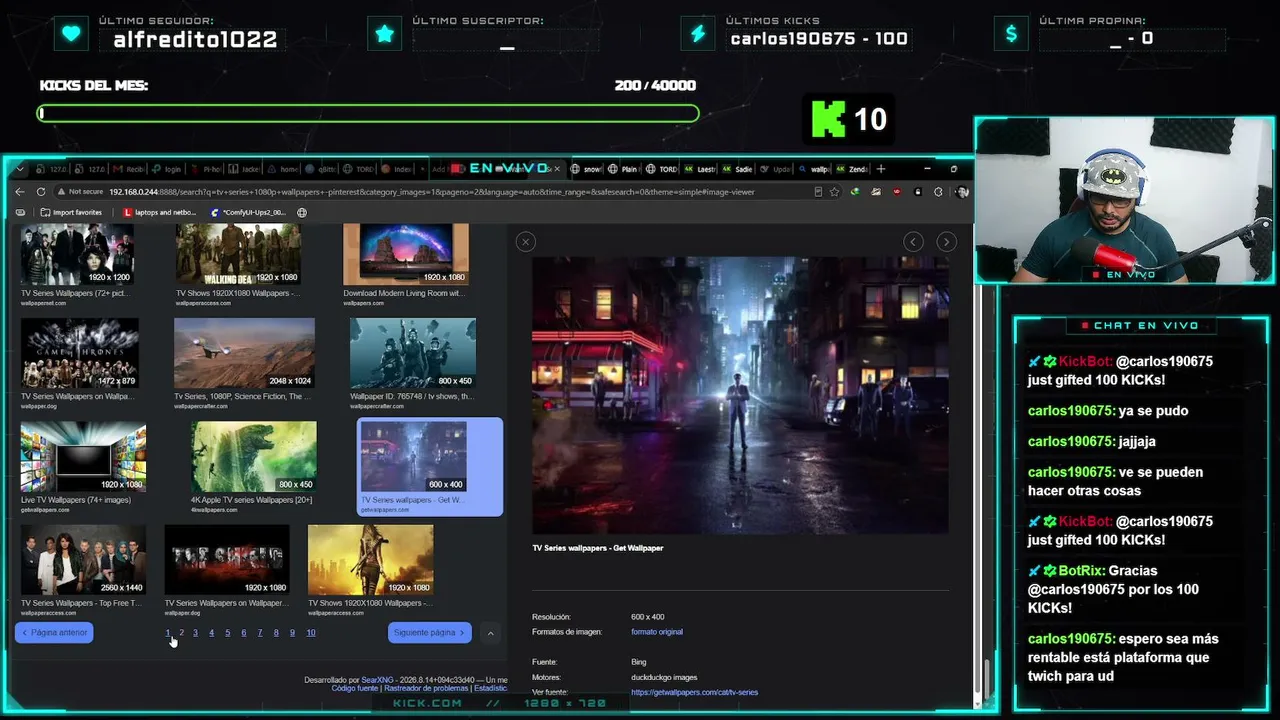
Task: Open the Modern Living Room wallpaper thumbnail
Action: tap(406, 254)
